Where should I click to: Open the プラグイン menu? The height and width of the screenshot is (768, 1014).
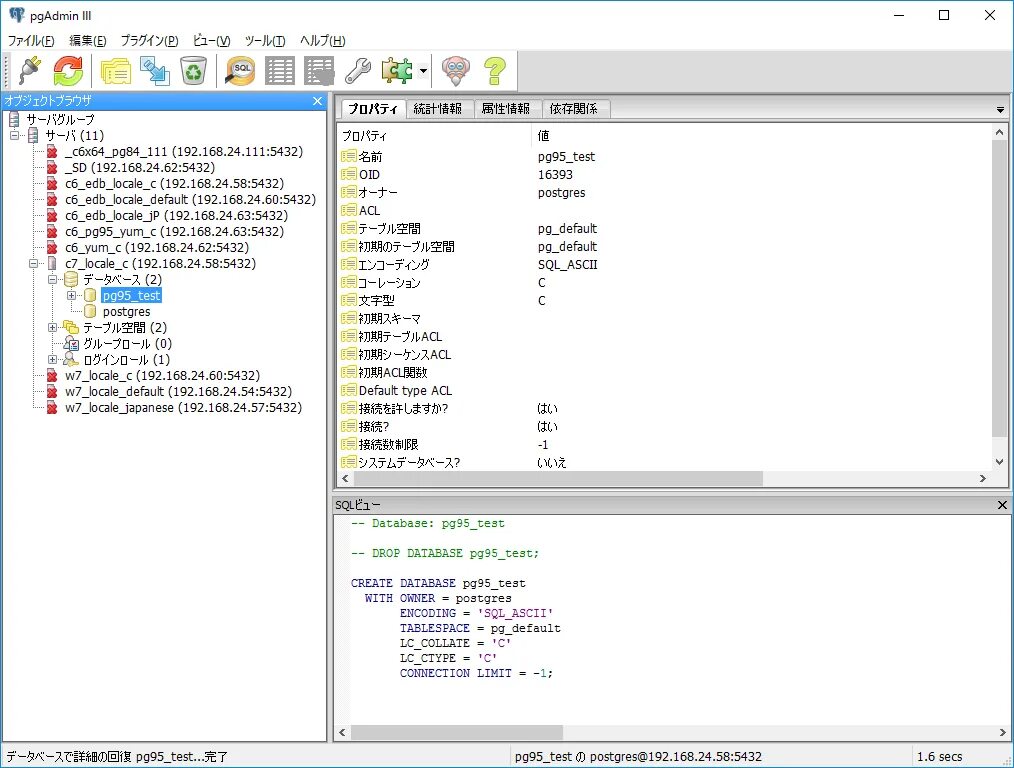pyautogui.click(x=149, y=41)
